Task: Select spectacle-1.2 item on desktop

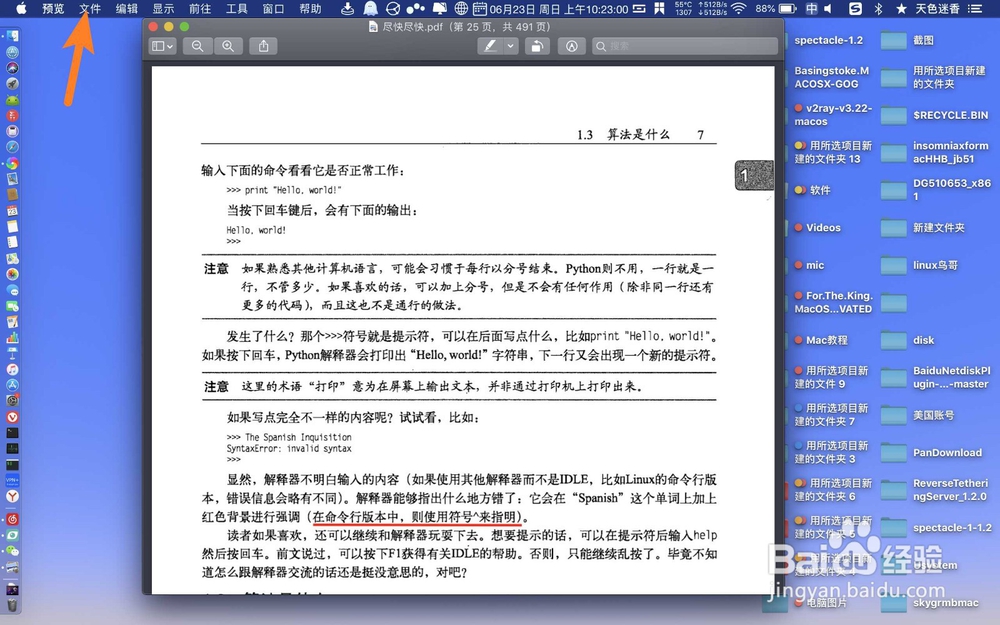Action: point(828,40)
